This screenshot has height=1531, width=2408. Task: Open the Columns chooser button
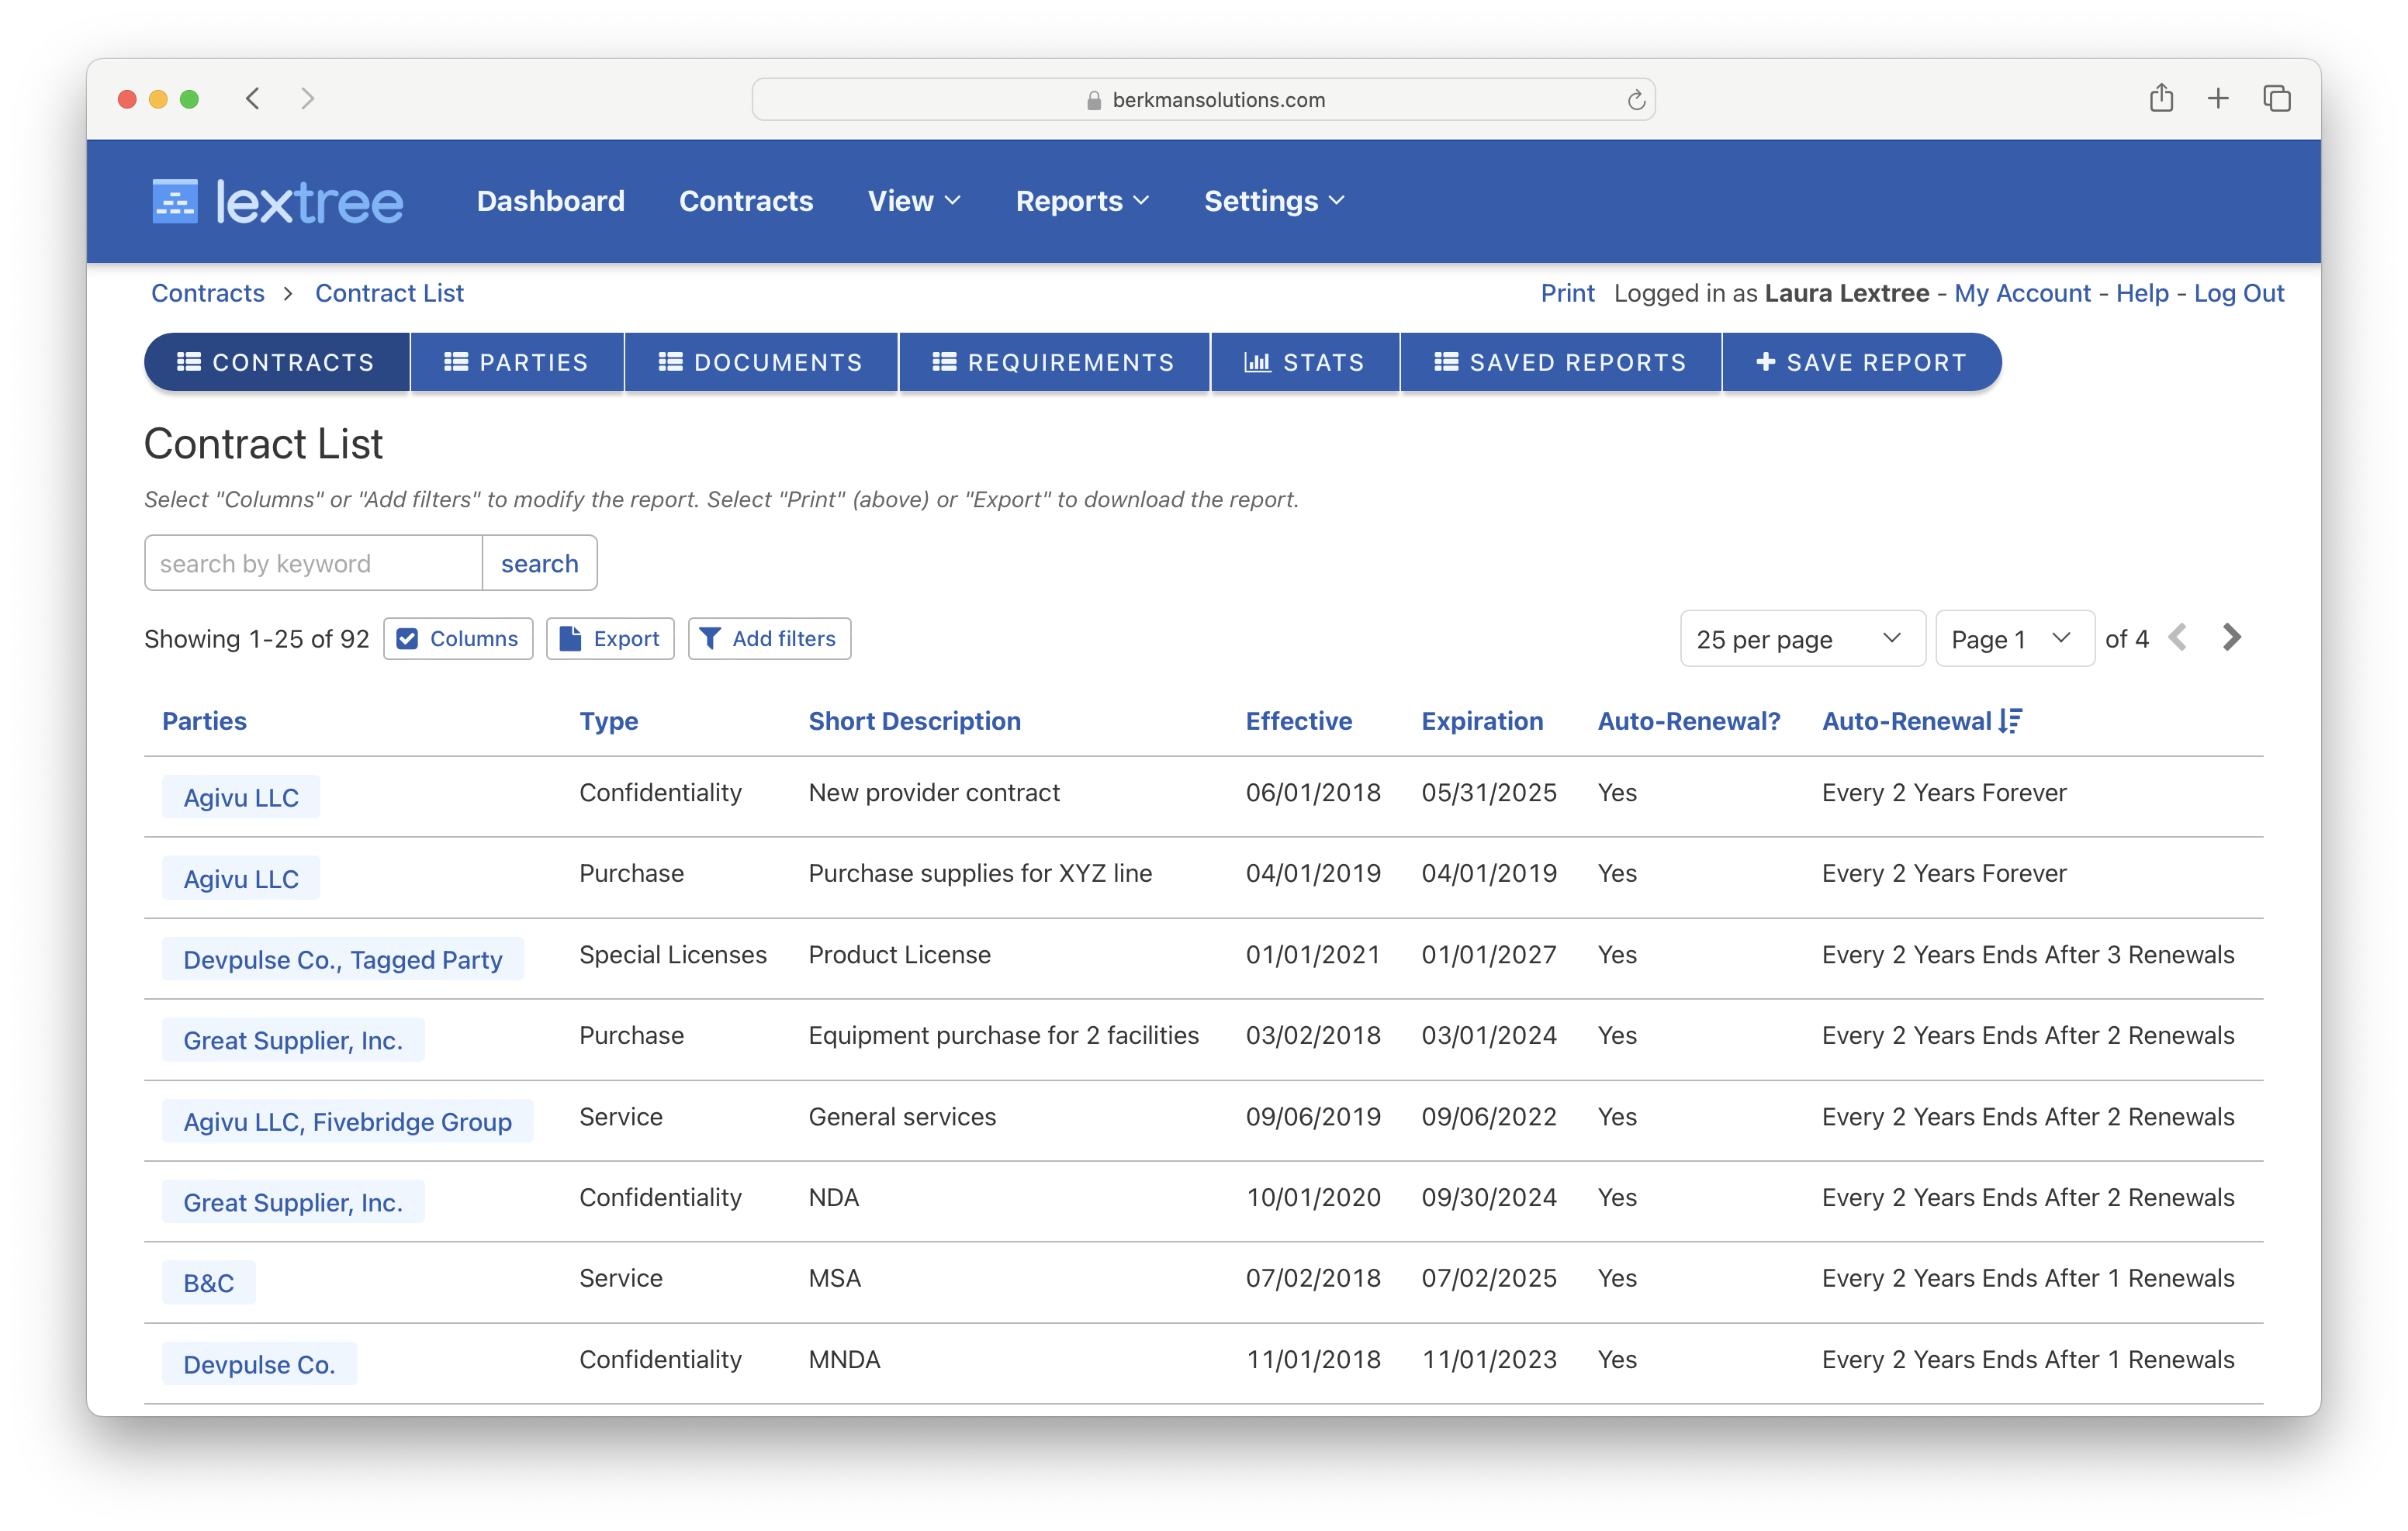pyautogui.click(x=458, y=638)
